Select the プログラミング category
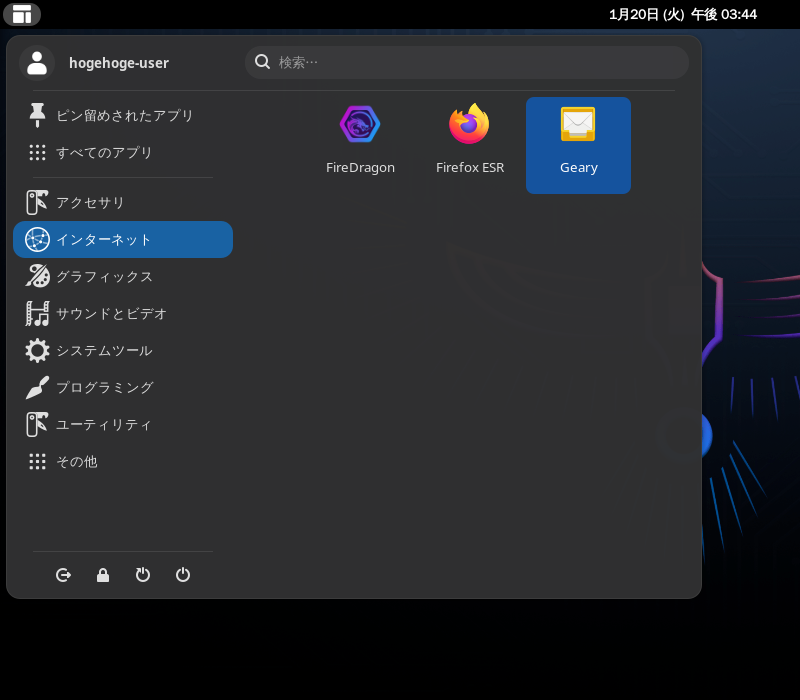 (x=123, y=388)
